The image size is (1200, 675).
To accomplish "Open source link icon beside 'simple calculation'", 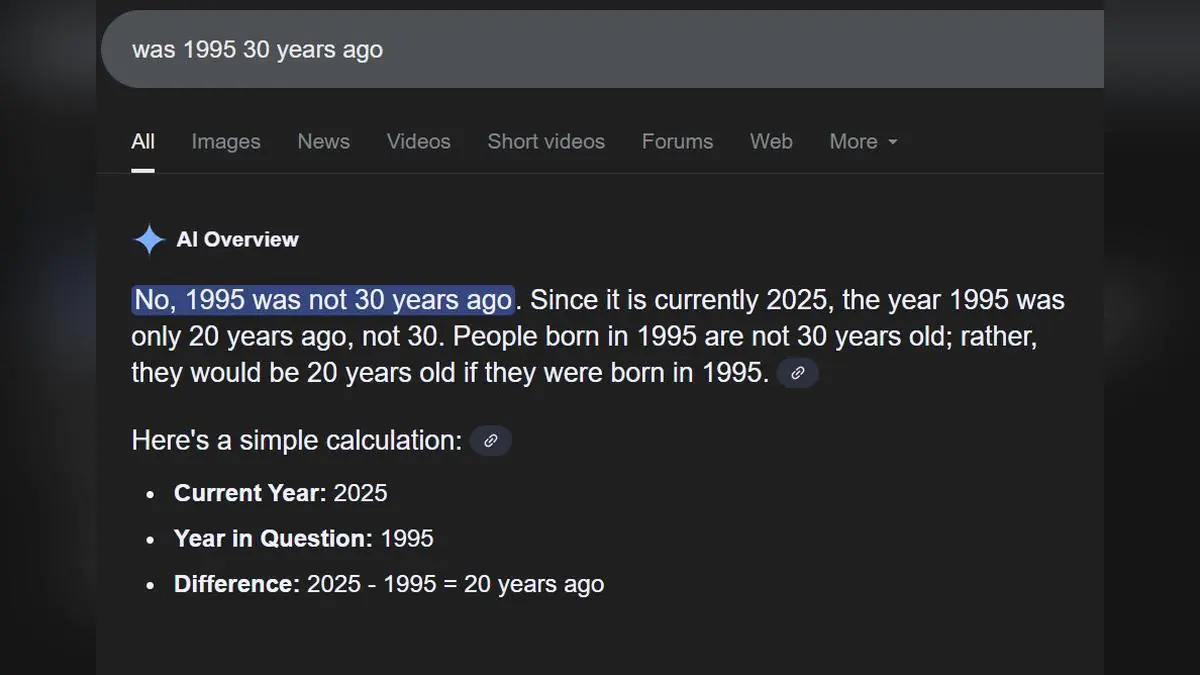I will [x=490, y=440].
